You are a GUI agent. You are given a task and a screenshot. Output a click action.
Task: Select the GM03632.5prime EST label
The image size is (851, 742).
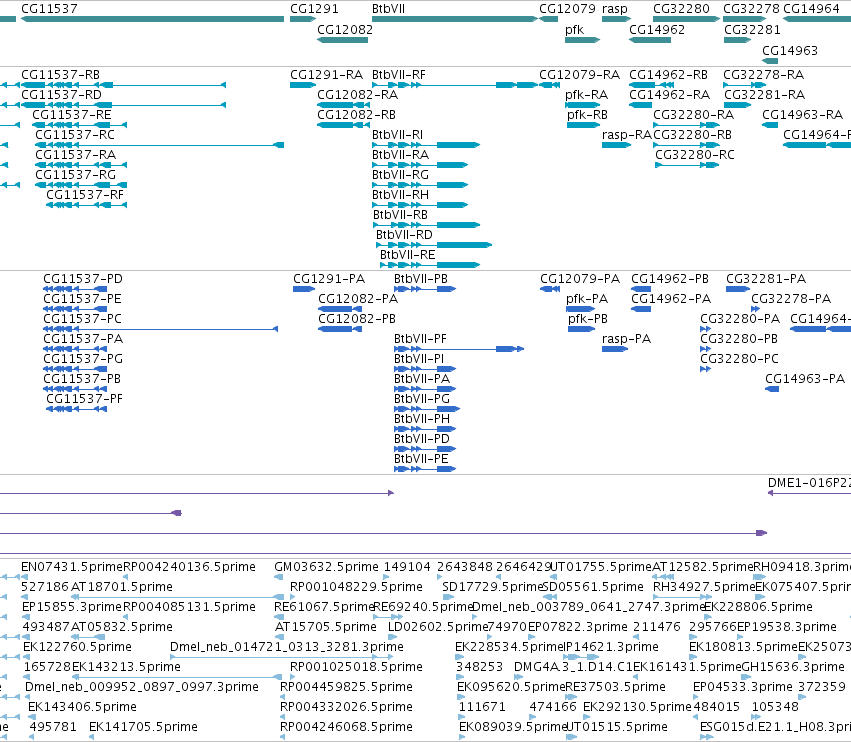(327, 567)
